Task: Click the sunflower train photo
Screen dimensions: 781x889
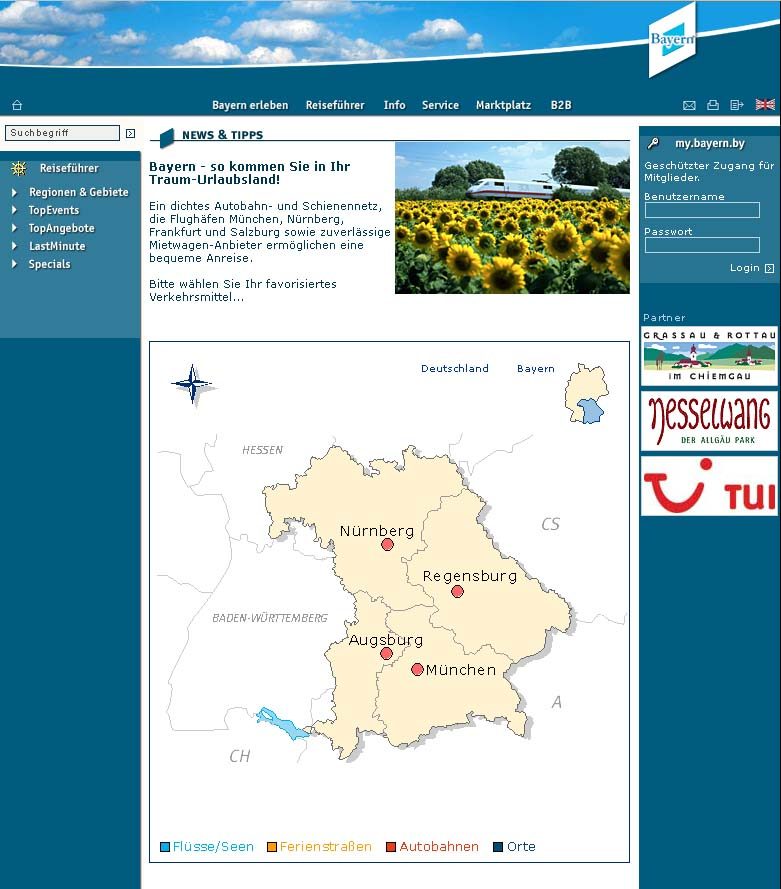Action: pos(512,218)
